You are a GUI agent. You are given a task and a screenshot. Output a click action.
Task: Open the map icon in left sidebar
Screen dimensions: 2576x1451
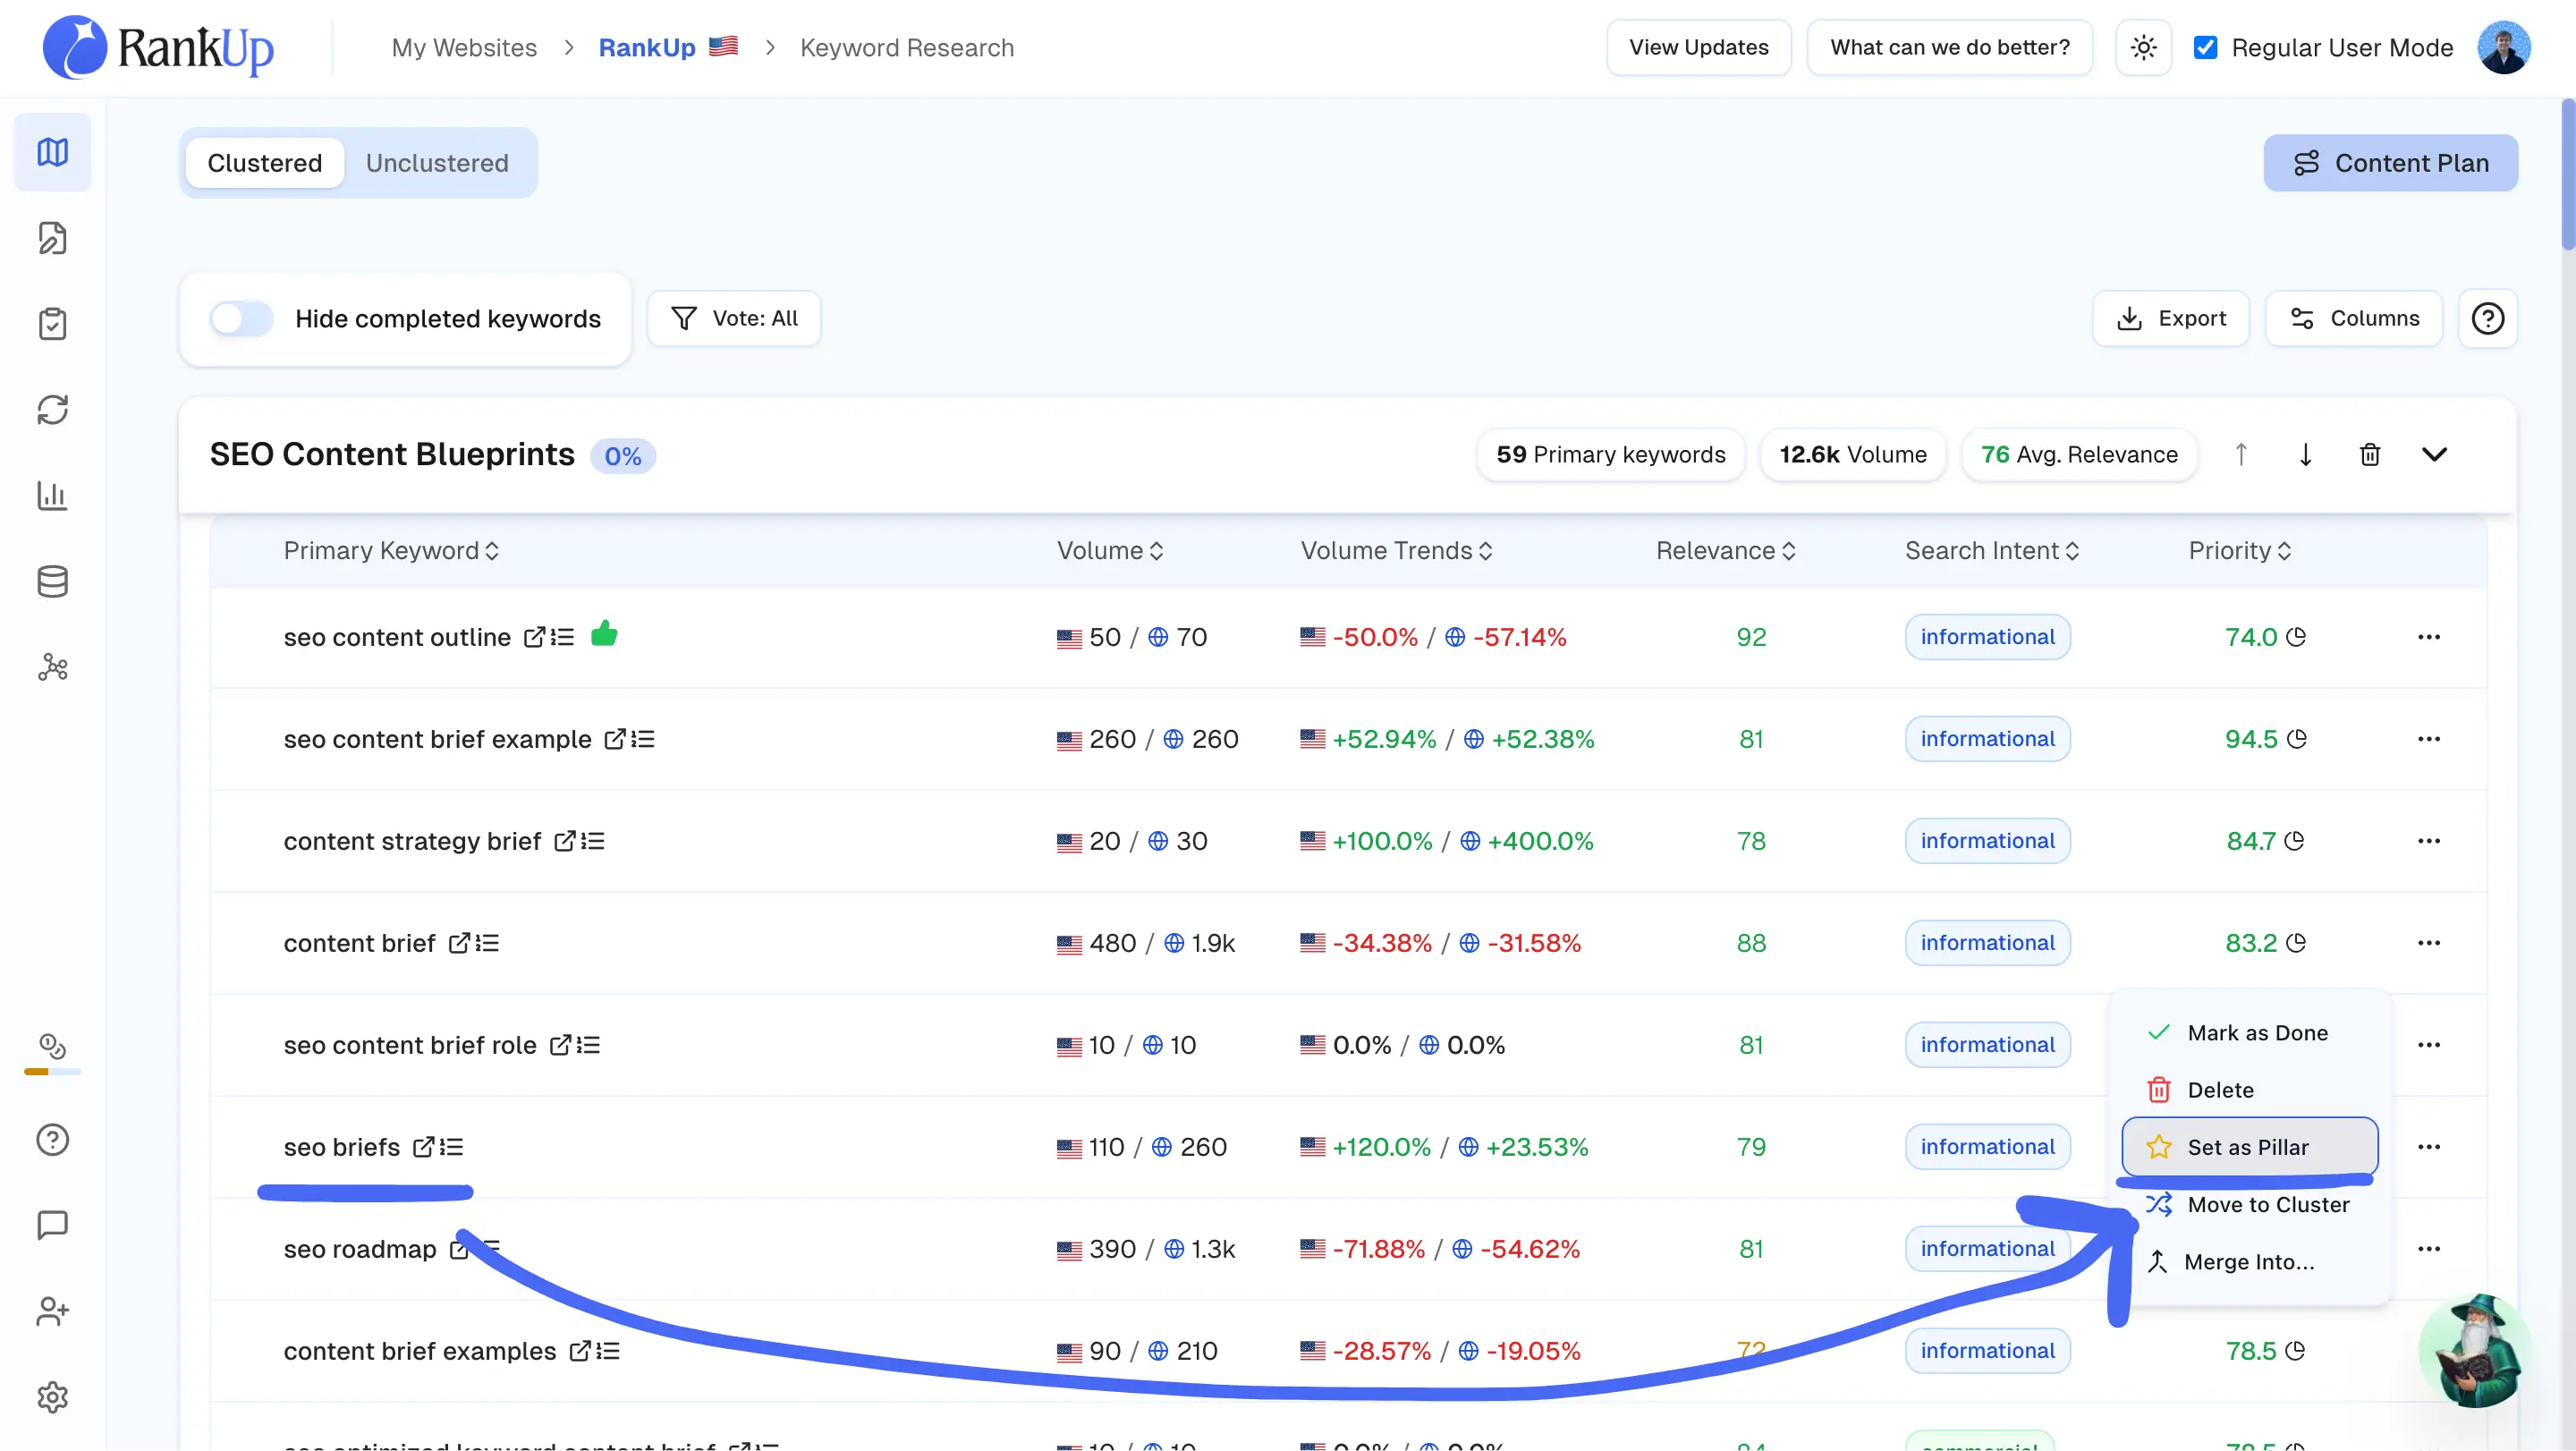52,152
